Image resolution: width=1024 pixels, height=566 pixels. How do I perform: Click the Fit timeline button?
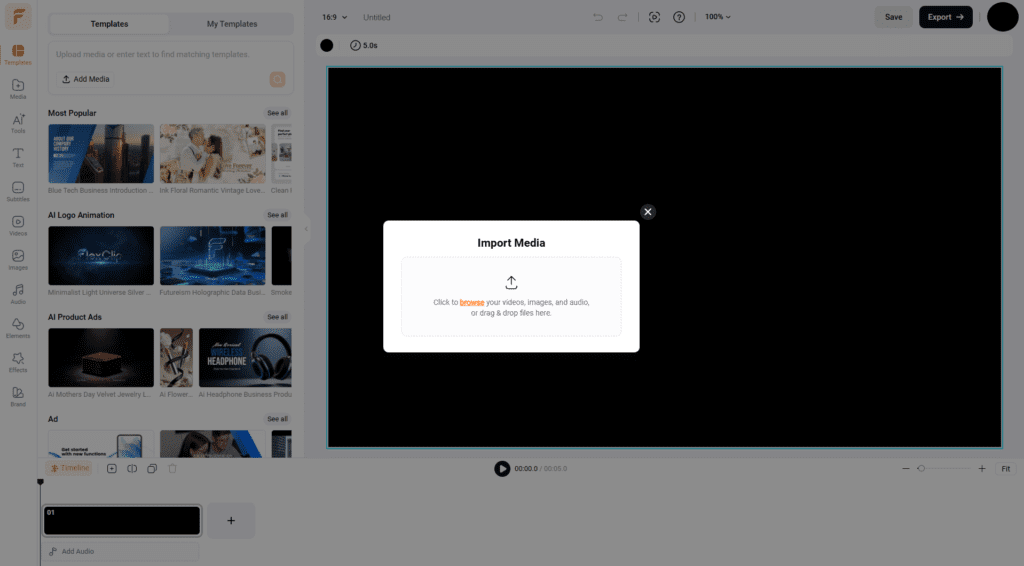tap(1006, 469)
